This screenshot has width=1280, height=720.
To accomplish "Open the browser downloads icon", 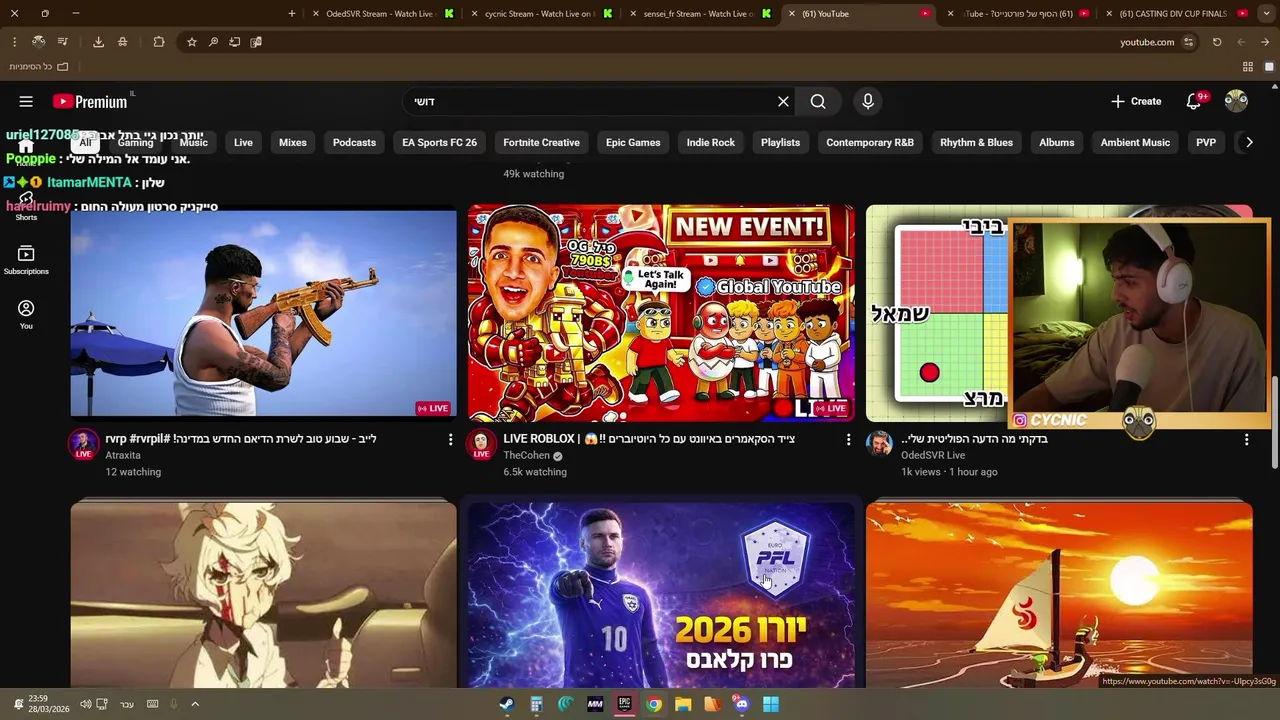I will pos(98,42).
